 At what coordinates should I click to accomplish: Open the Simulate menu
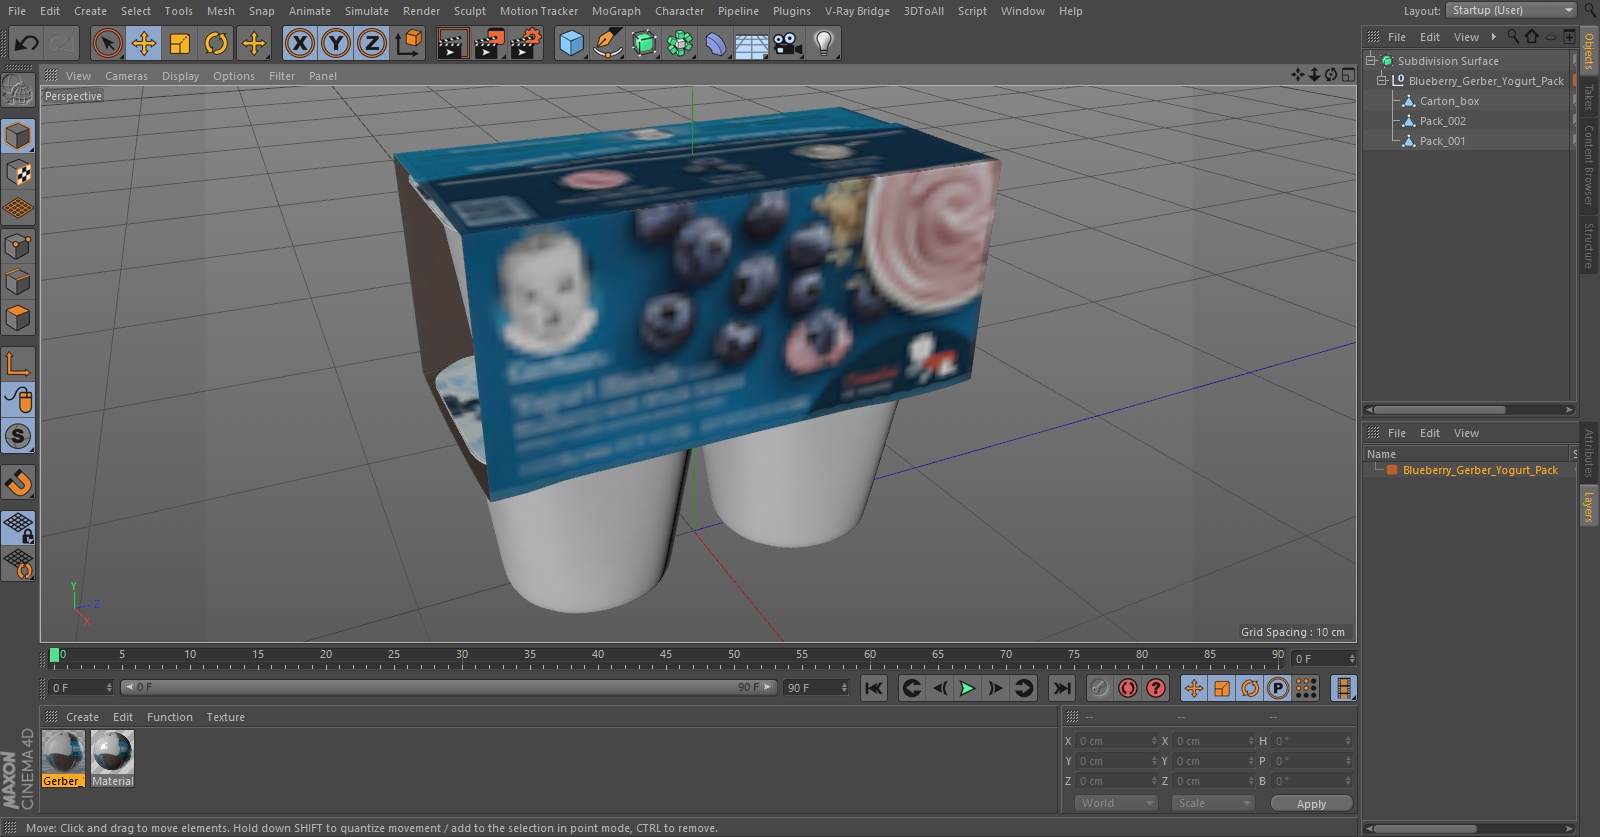(x=367, y=11)
